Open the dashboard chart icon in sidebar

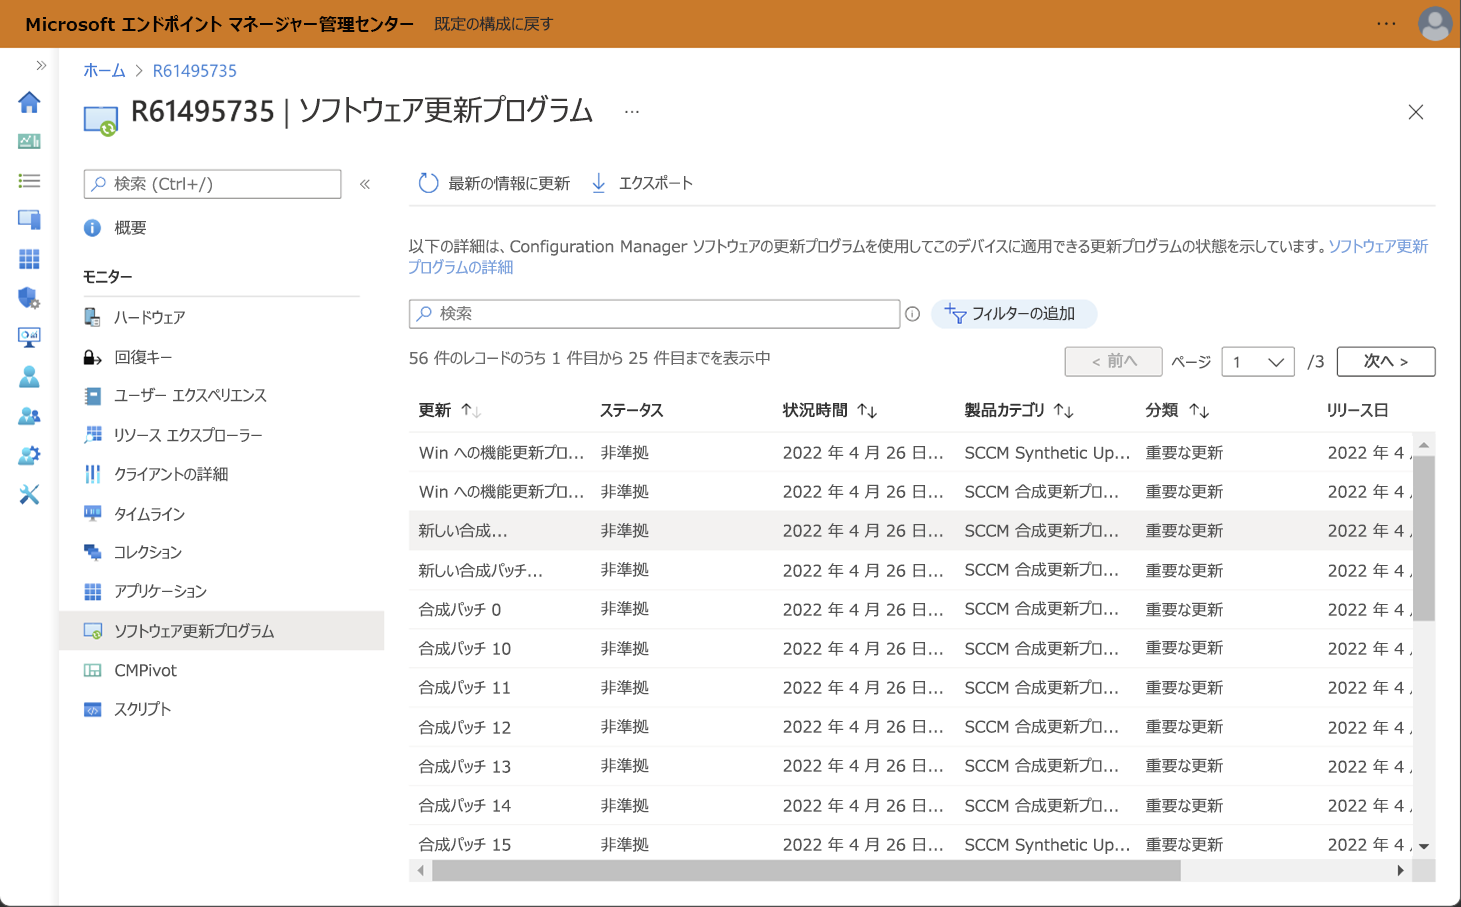coord(29,141)
